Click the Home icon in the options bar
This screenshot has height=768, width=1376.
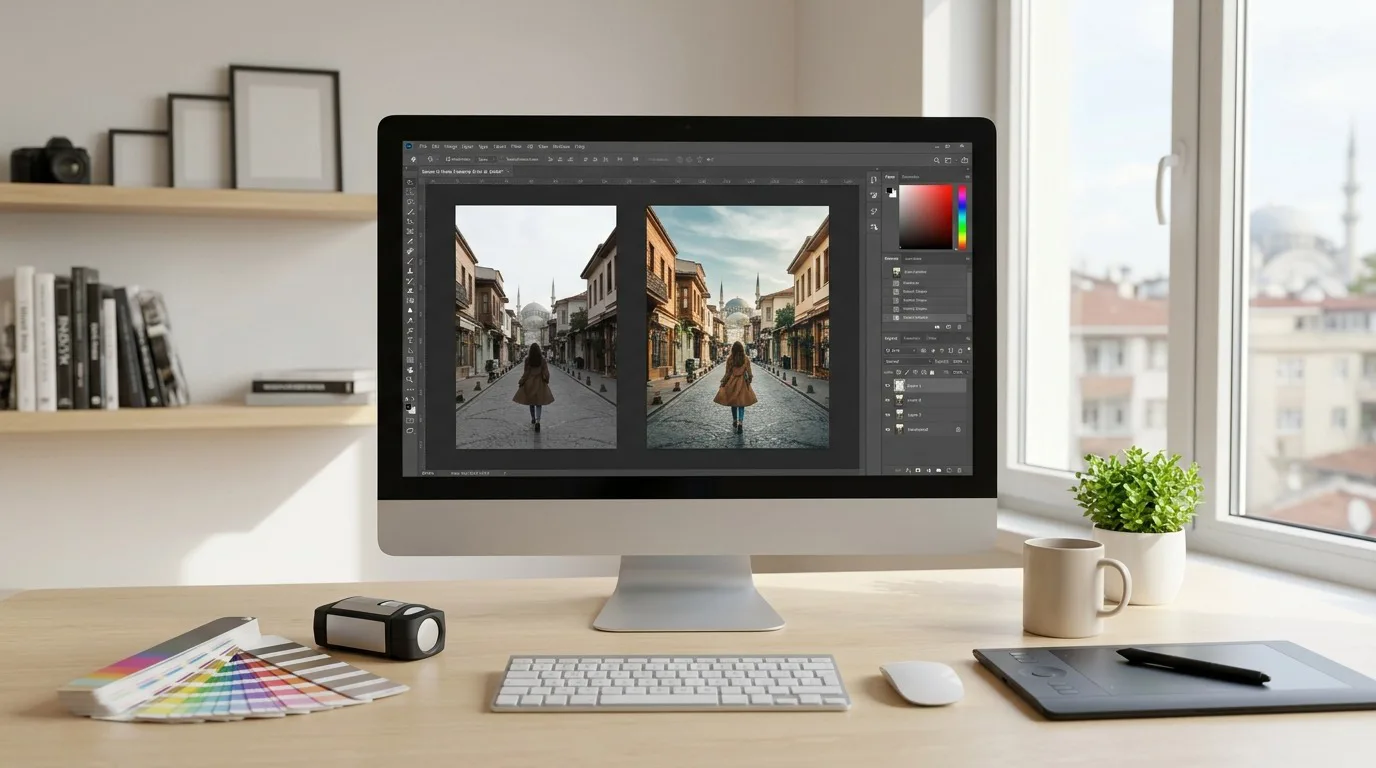click(413, 159)
